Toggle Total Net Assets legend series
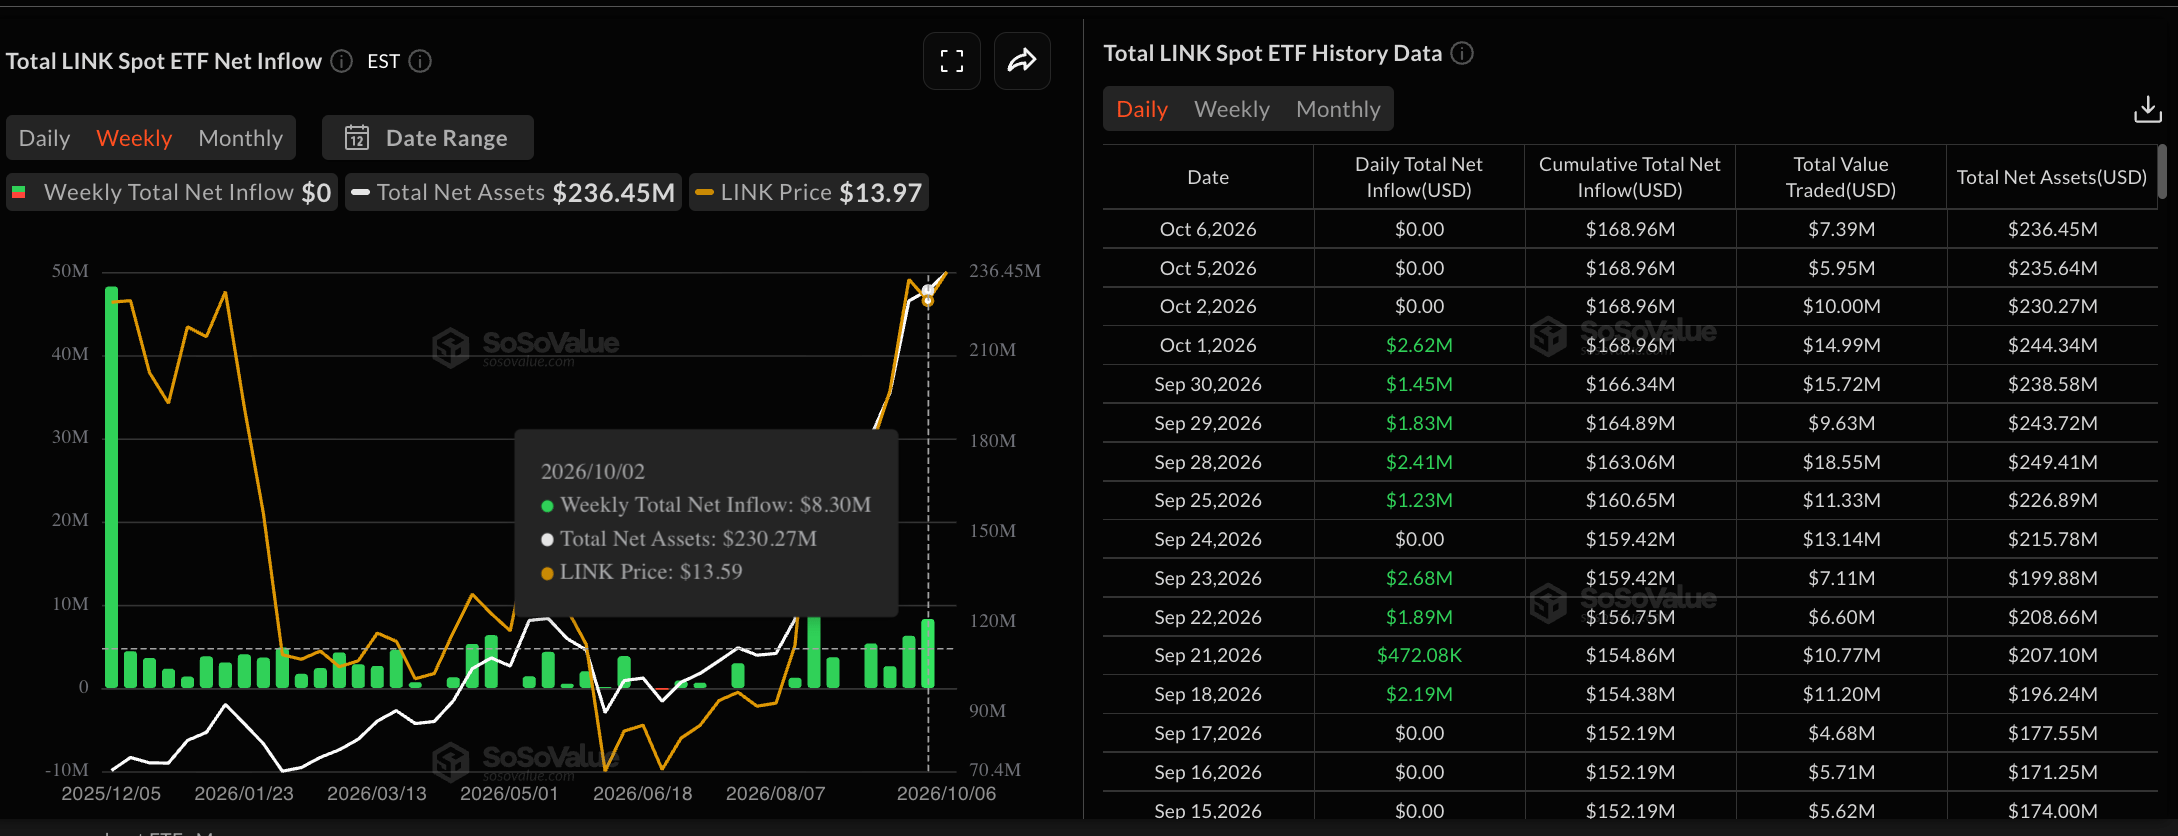This screenshot has height=836, width=2178. pyautogui.click(x=514, y=193)
